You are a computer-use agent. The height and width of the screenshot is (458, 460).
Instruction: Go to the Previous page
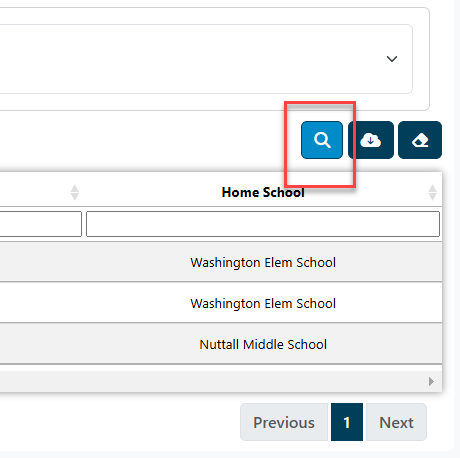pyautogui.click(x=284, y=422)
